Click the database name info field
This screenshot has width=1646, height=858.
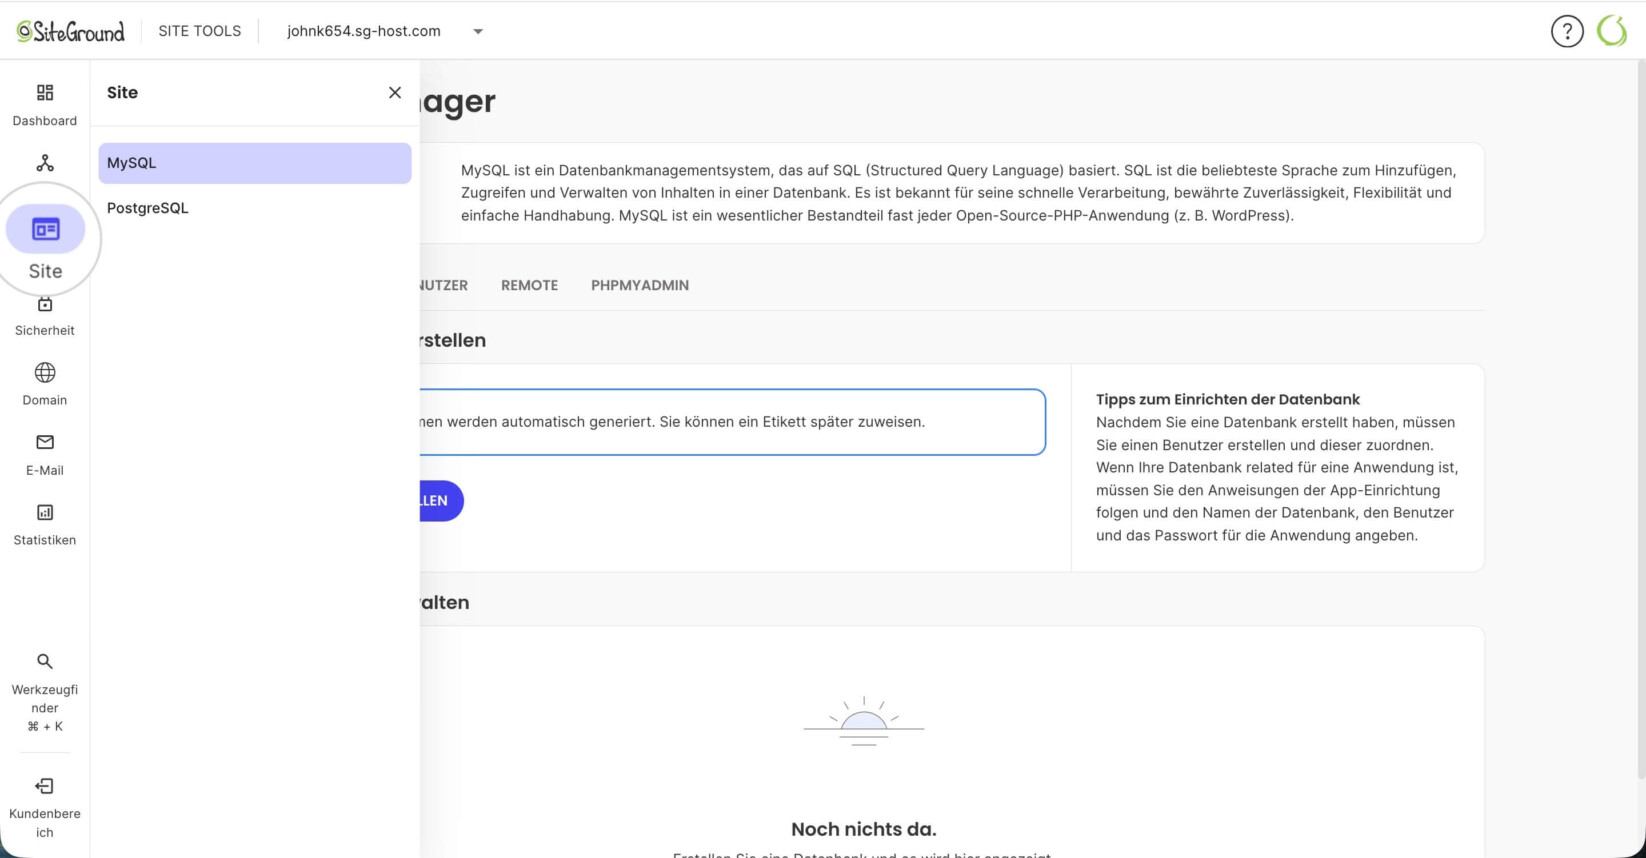[x=733, y=422]
